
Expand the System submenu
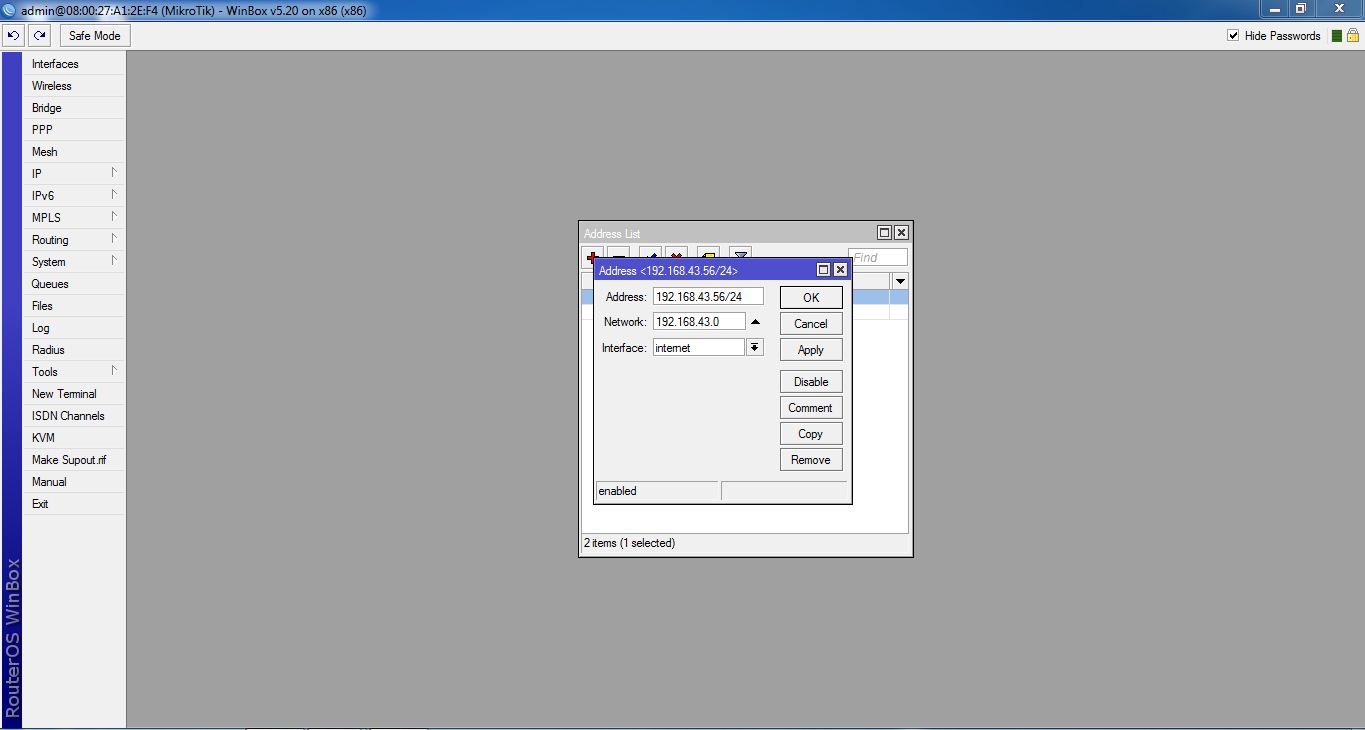[75, 262]
